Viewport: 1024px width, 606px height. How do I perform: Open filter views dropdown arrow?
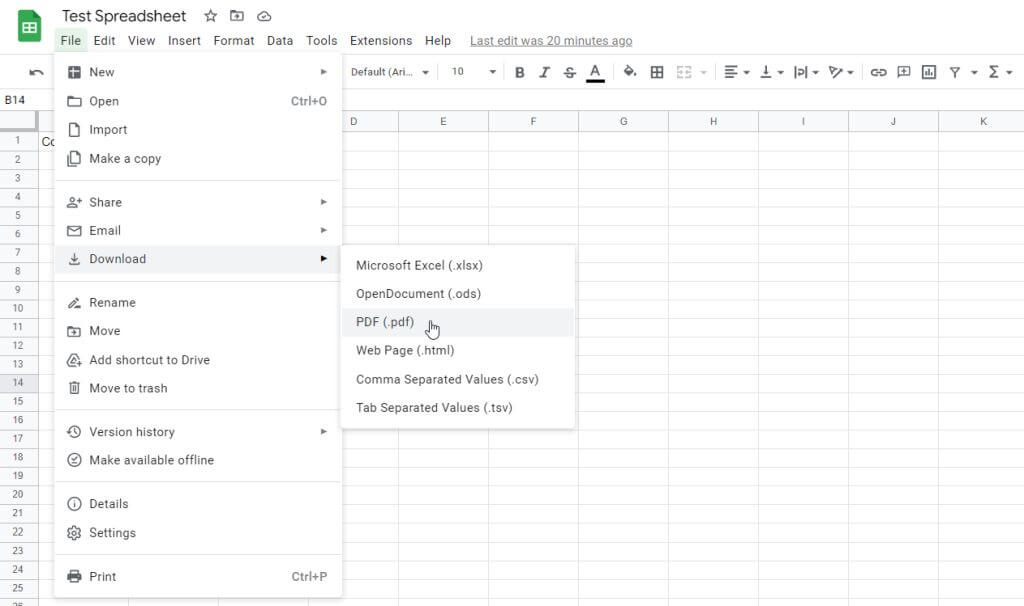click(974, 72)
